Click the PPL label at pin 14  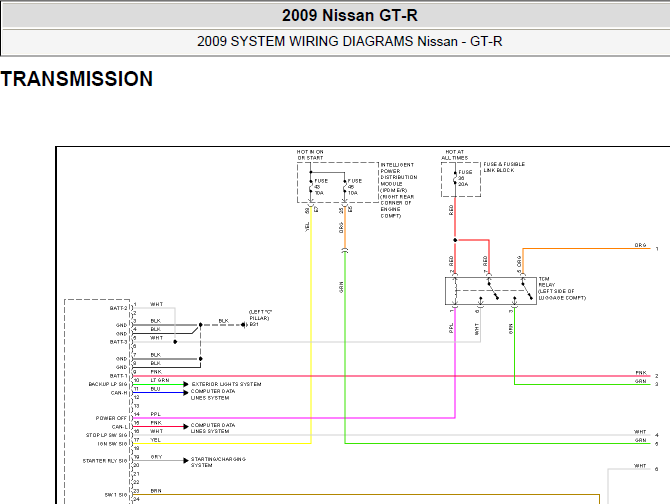pyautogui.click(x=156, y=414)
